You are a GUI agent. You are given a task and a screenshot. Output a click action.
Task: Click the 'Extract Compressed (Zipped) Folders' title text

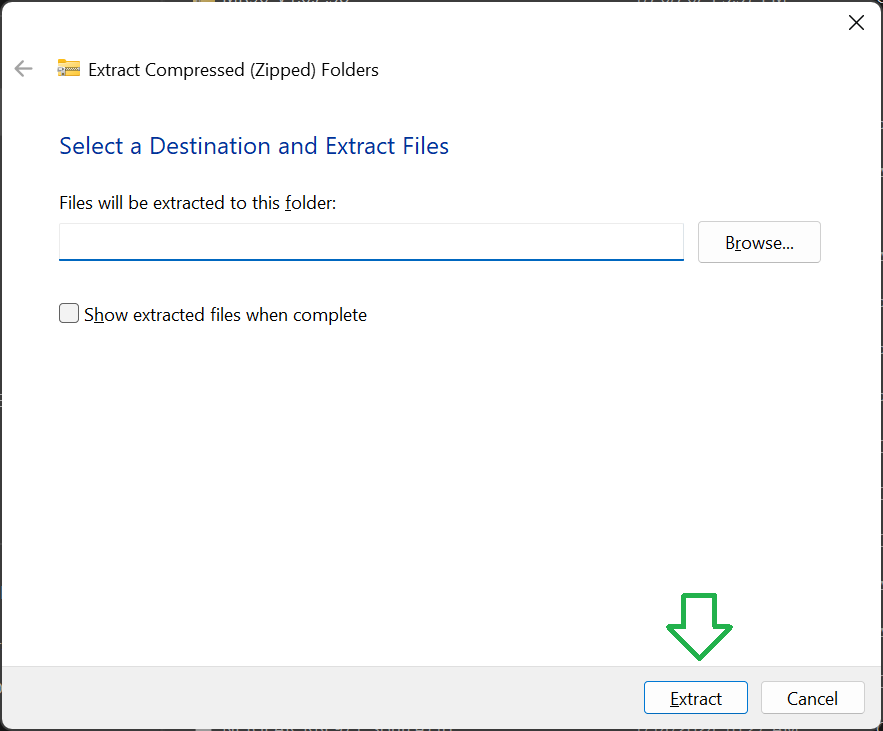(233, 70)
